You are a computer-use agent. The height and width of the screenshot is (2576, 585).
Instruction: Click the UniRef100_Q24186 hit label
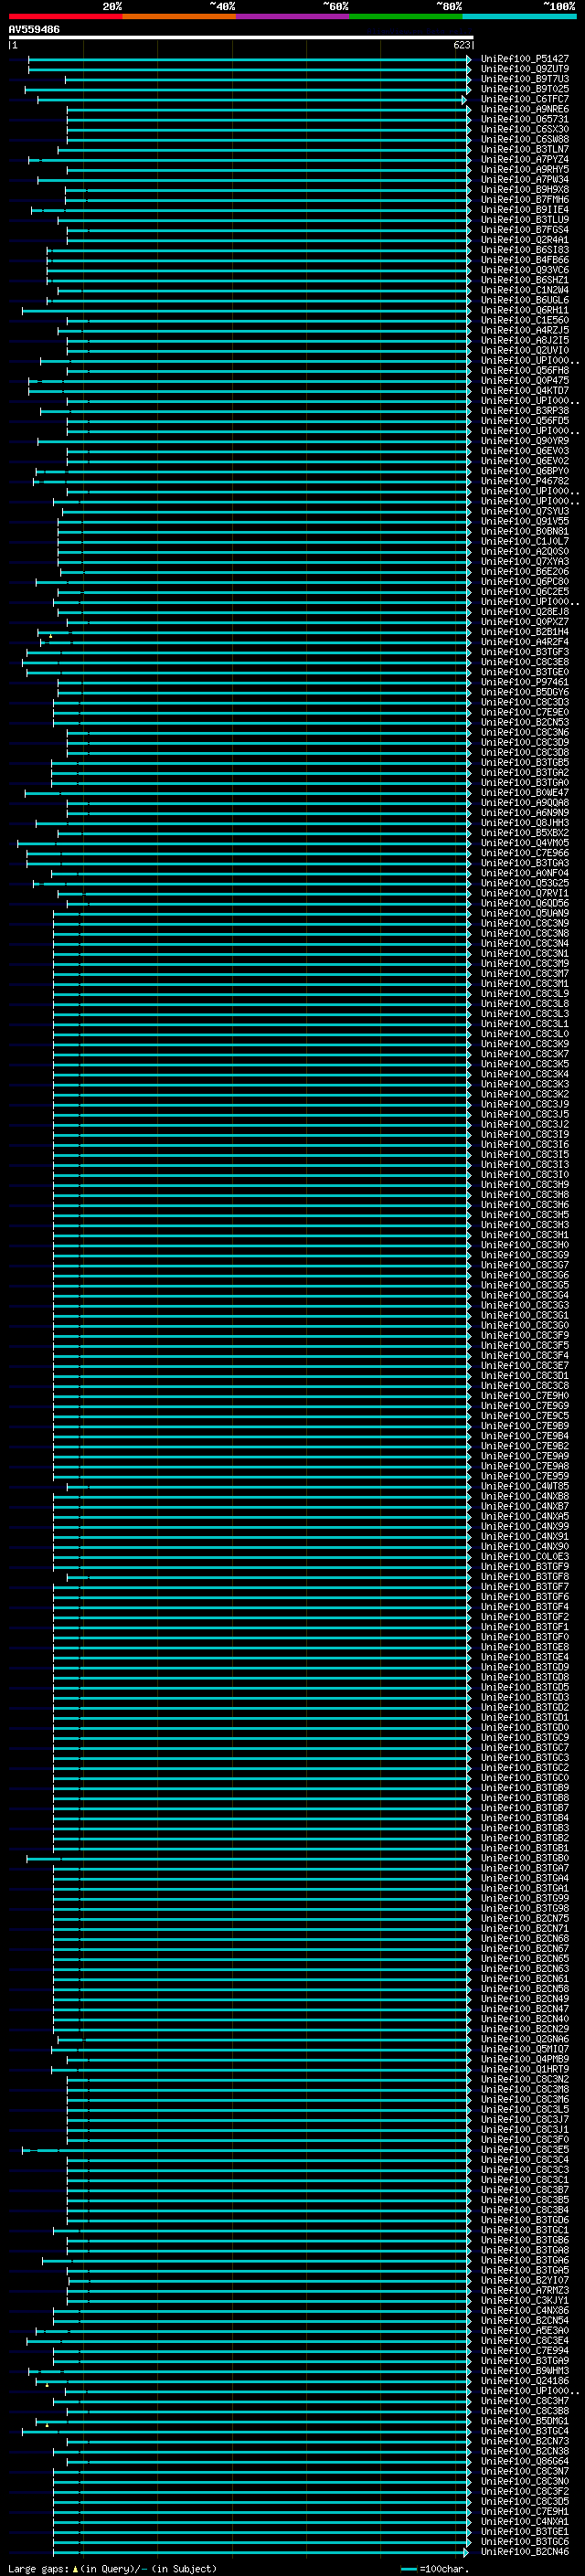pyautogui.click(x=524, y=2381)
